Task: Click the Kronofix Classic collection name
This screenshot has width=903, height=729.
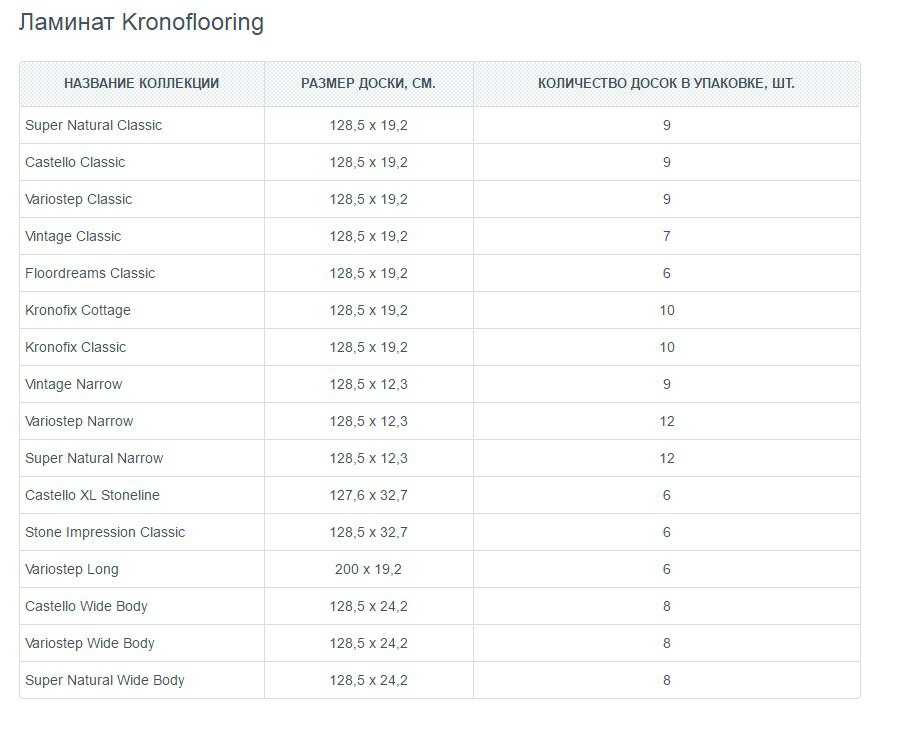Action: tap(75, 347)
